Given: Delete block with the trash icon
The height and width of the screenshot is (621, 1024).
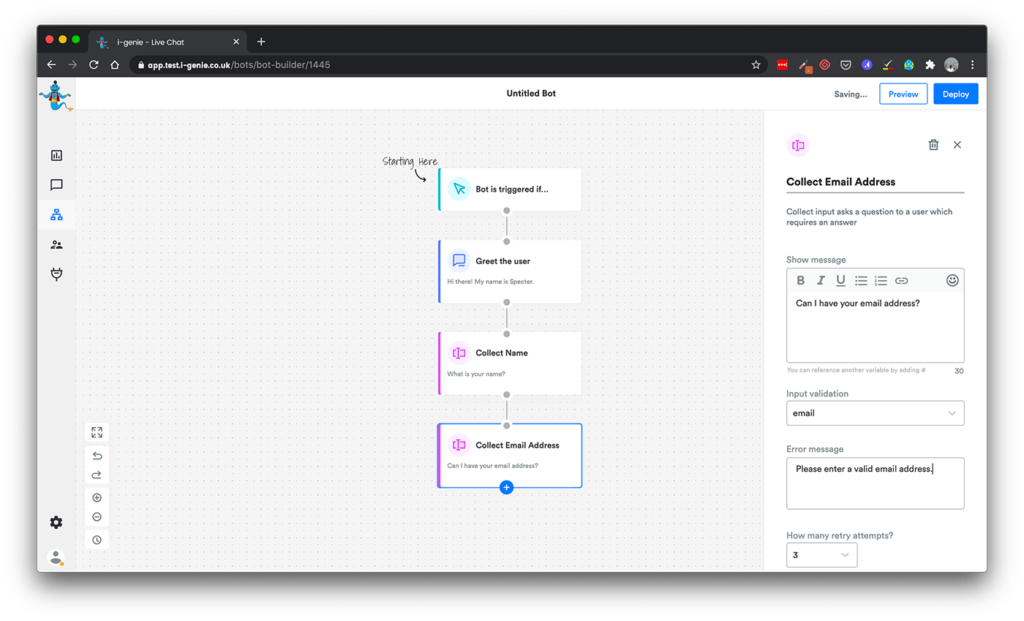Looking at the screenshot, I should pos(933,145).
